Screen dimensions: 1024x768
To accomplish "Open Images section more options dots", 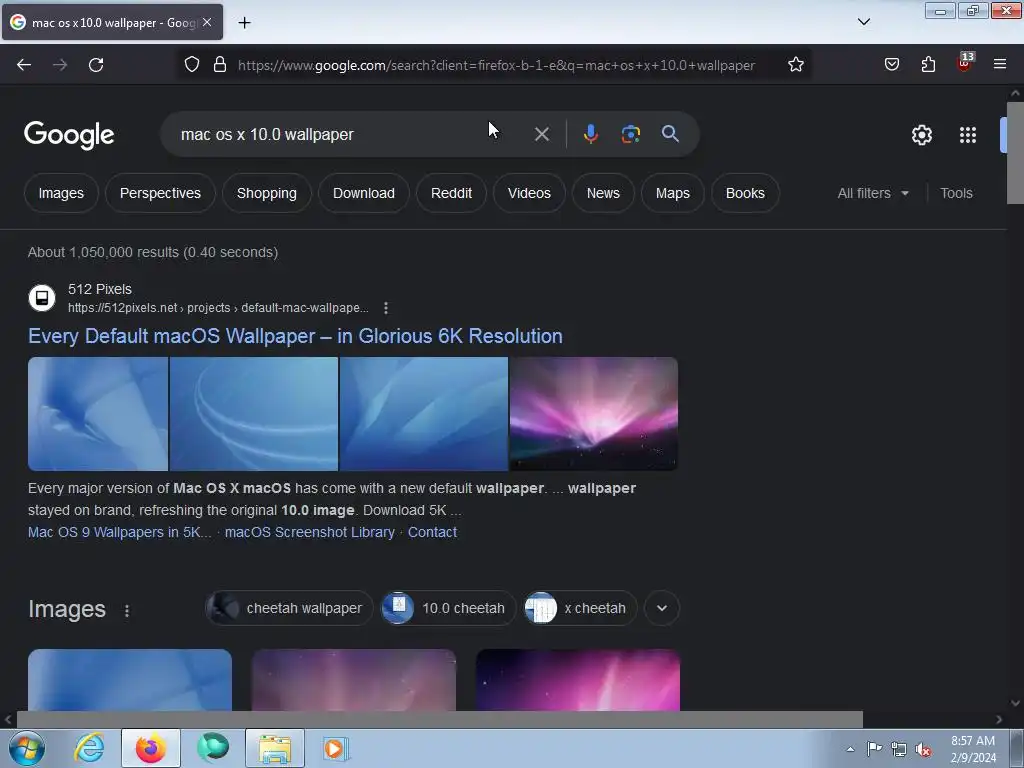I will click(x=127, y=611).
